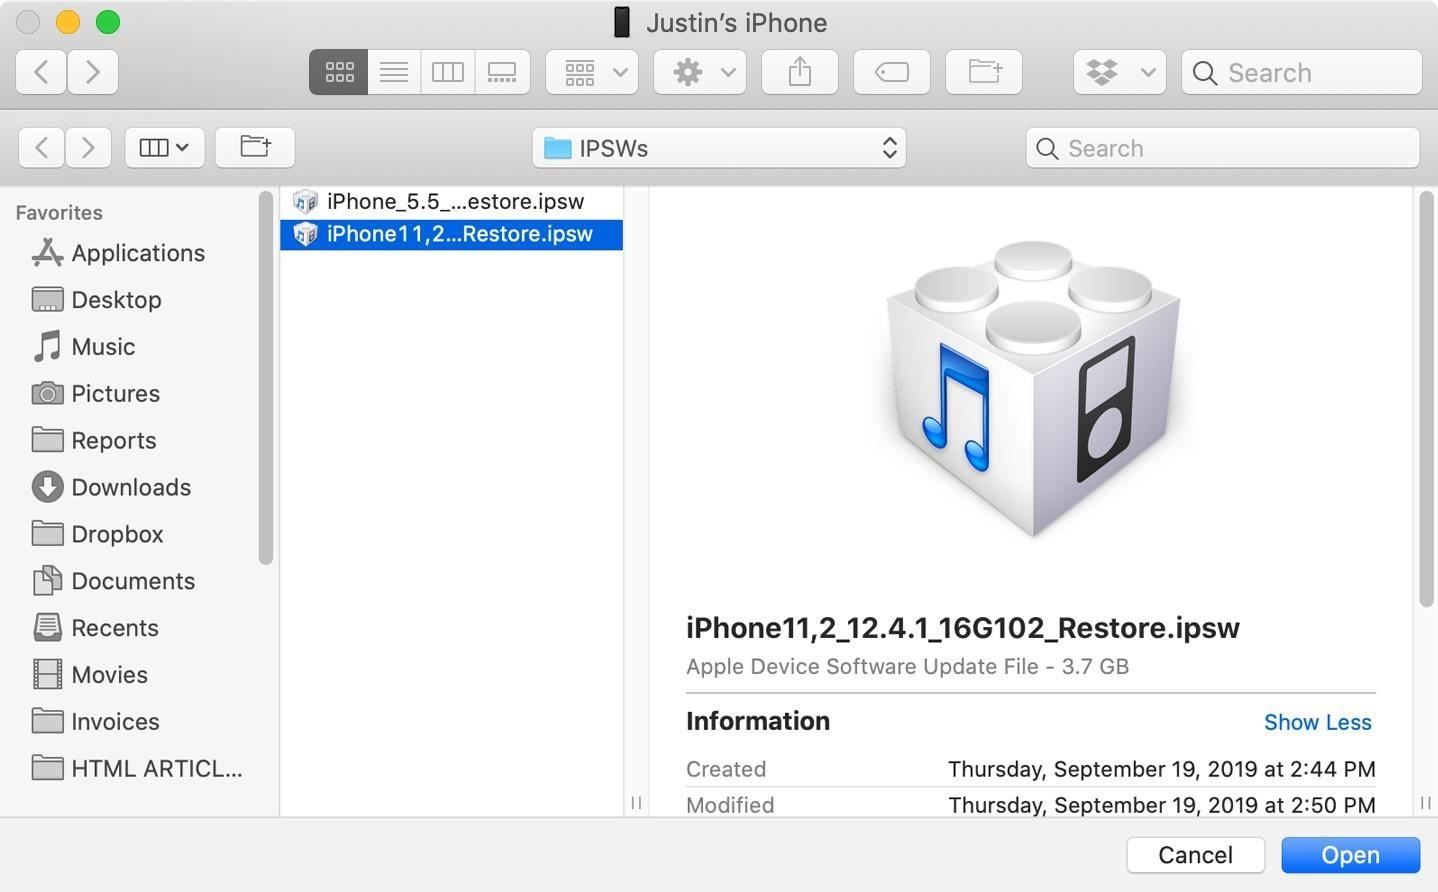The height and width of the screenshot is (892, 1438).
Task: Expand the column view chevron next to sidebar
Action: click(181, 147)
